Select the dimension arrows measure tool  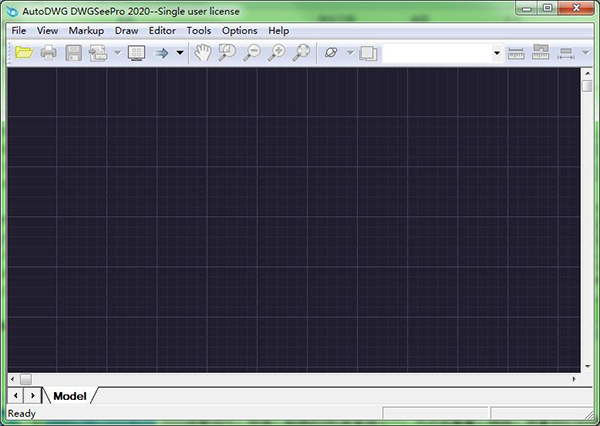pyautogui.click(x=566, y=54)
